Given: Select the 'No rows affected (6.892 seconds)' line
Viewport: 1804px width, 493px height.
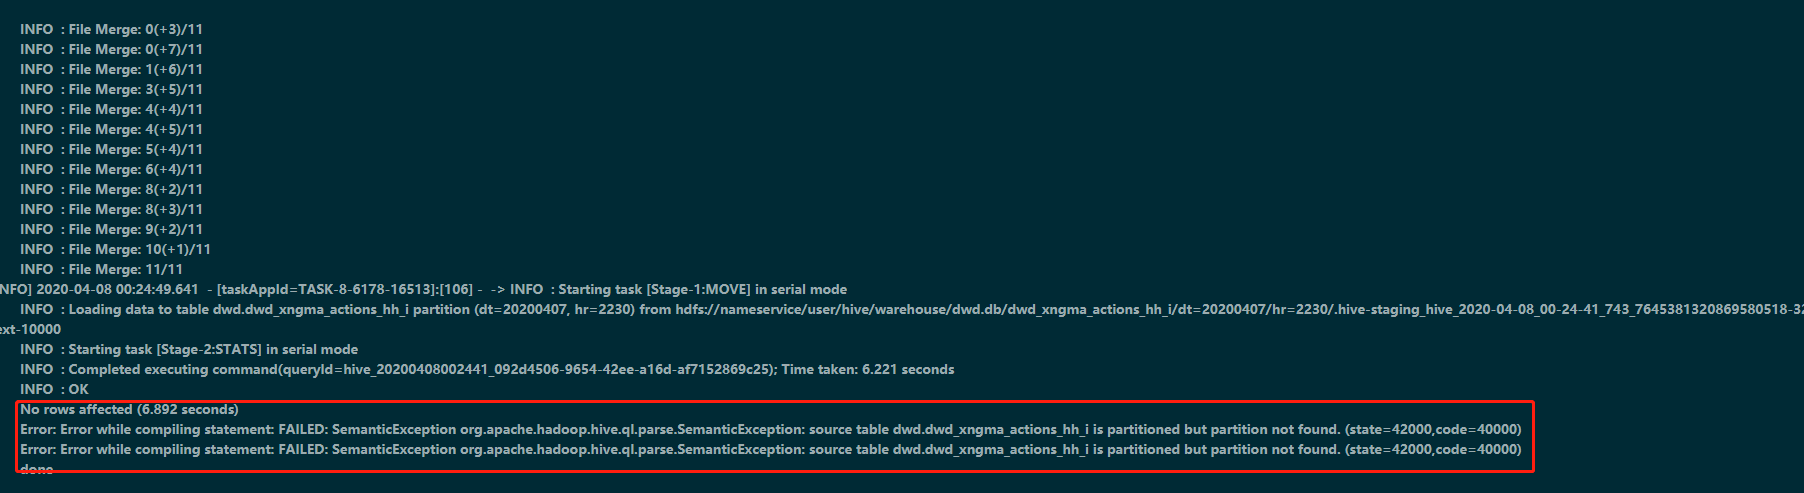Looking at the screenshot, I should (x=129, y=409).
